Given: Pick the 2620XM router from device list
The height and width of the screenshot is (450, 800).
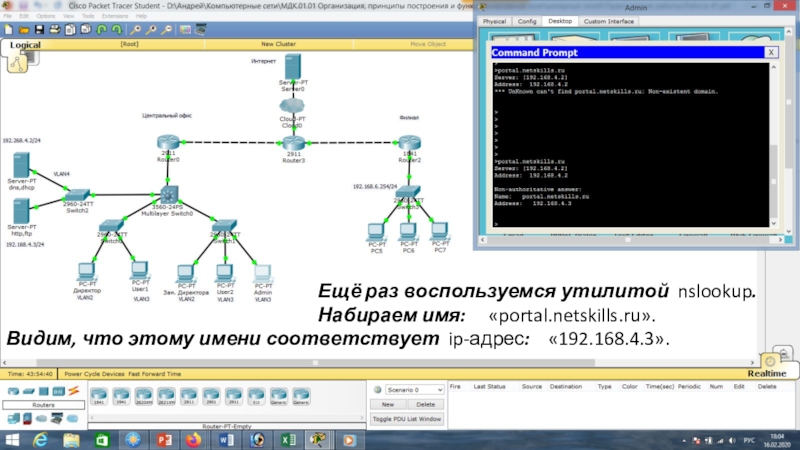Looking at the screenshot, I should pos(144,396).
